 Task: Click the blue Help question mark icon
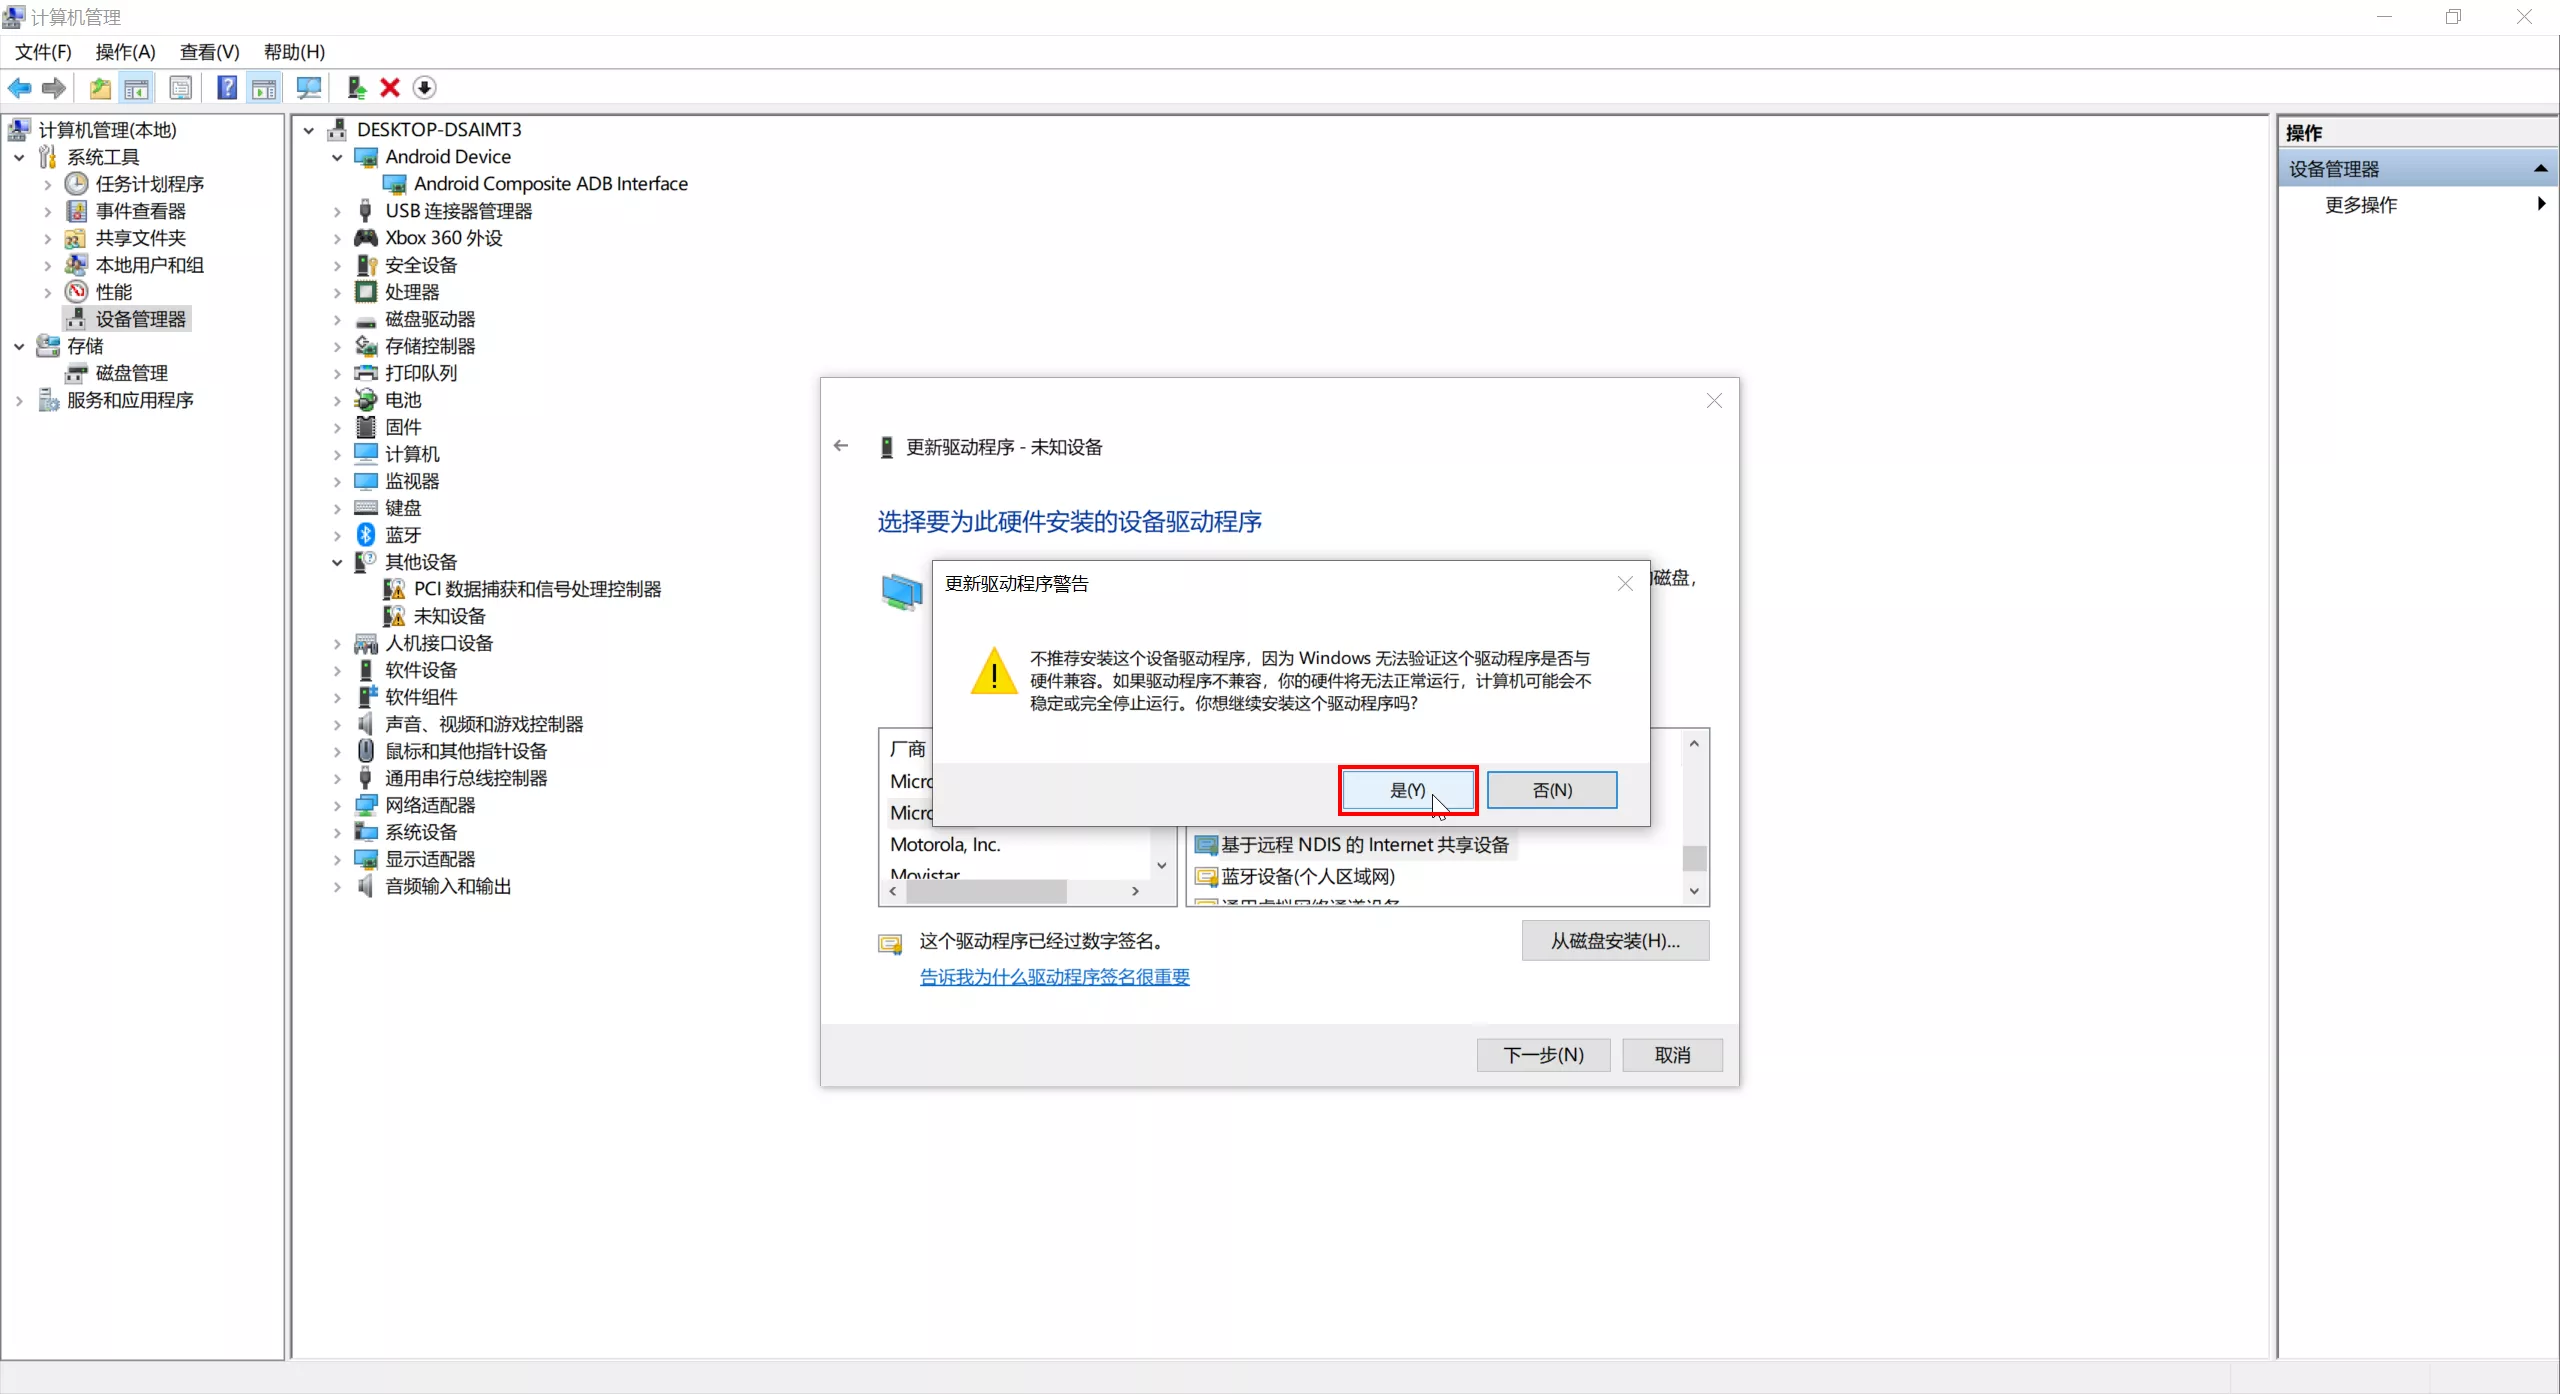(x=227, y=88)
